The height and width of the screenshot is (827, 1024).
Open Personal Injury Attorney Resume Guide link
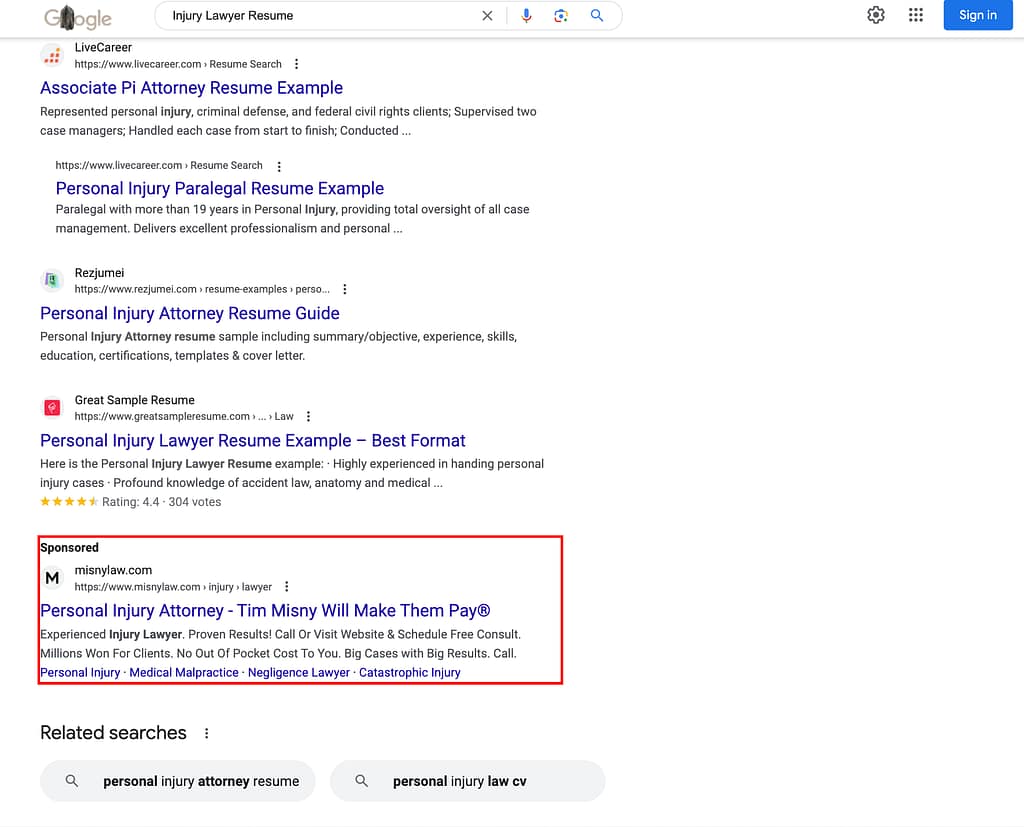(189, 314)
